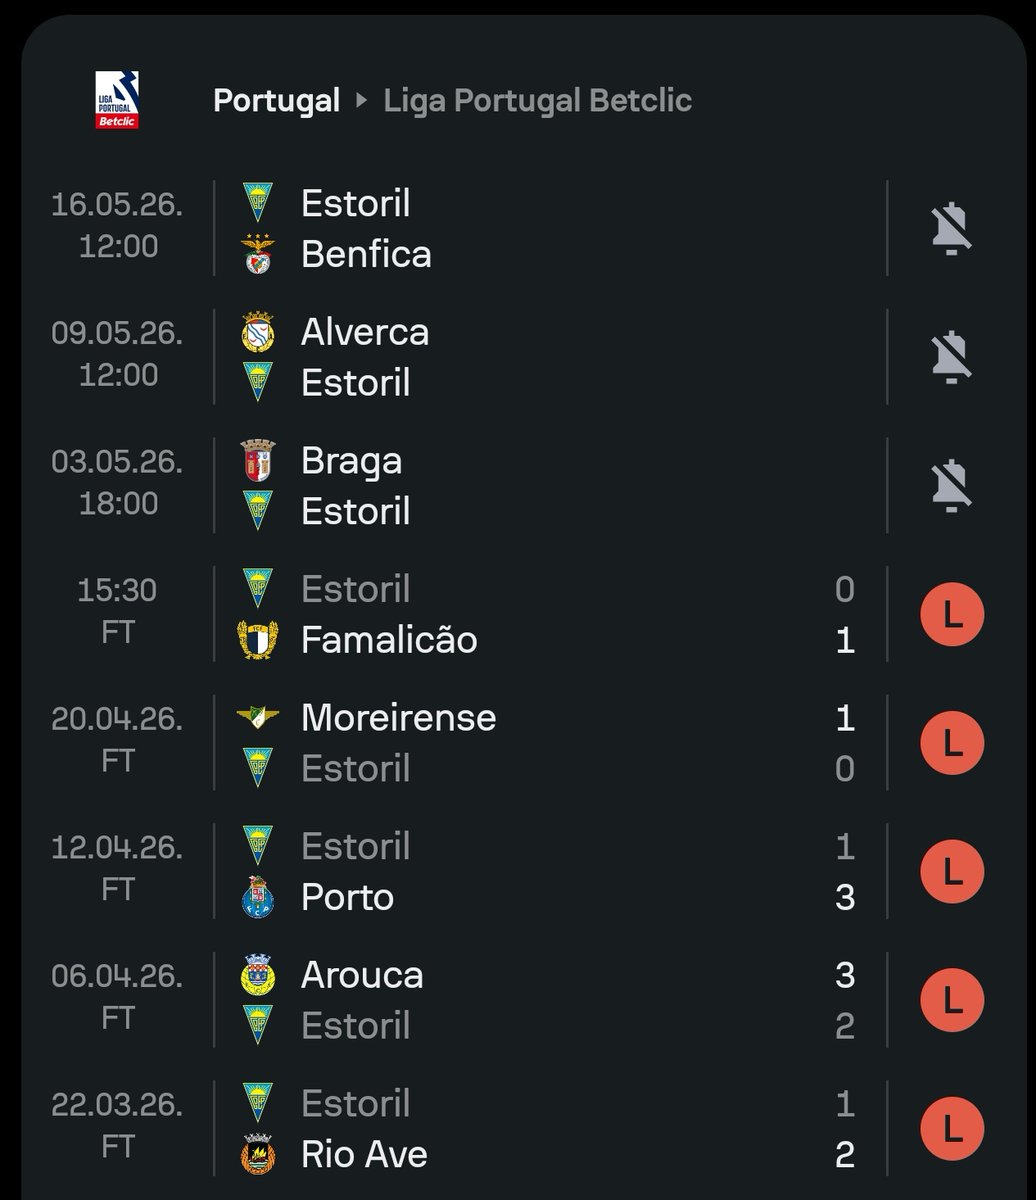
Task: Turn on notifications for Braga vs Estoril
Action: click(951, 485)
